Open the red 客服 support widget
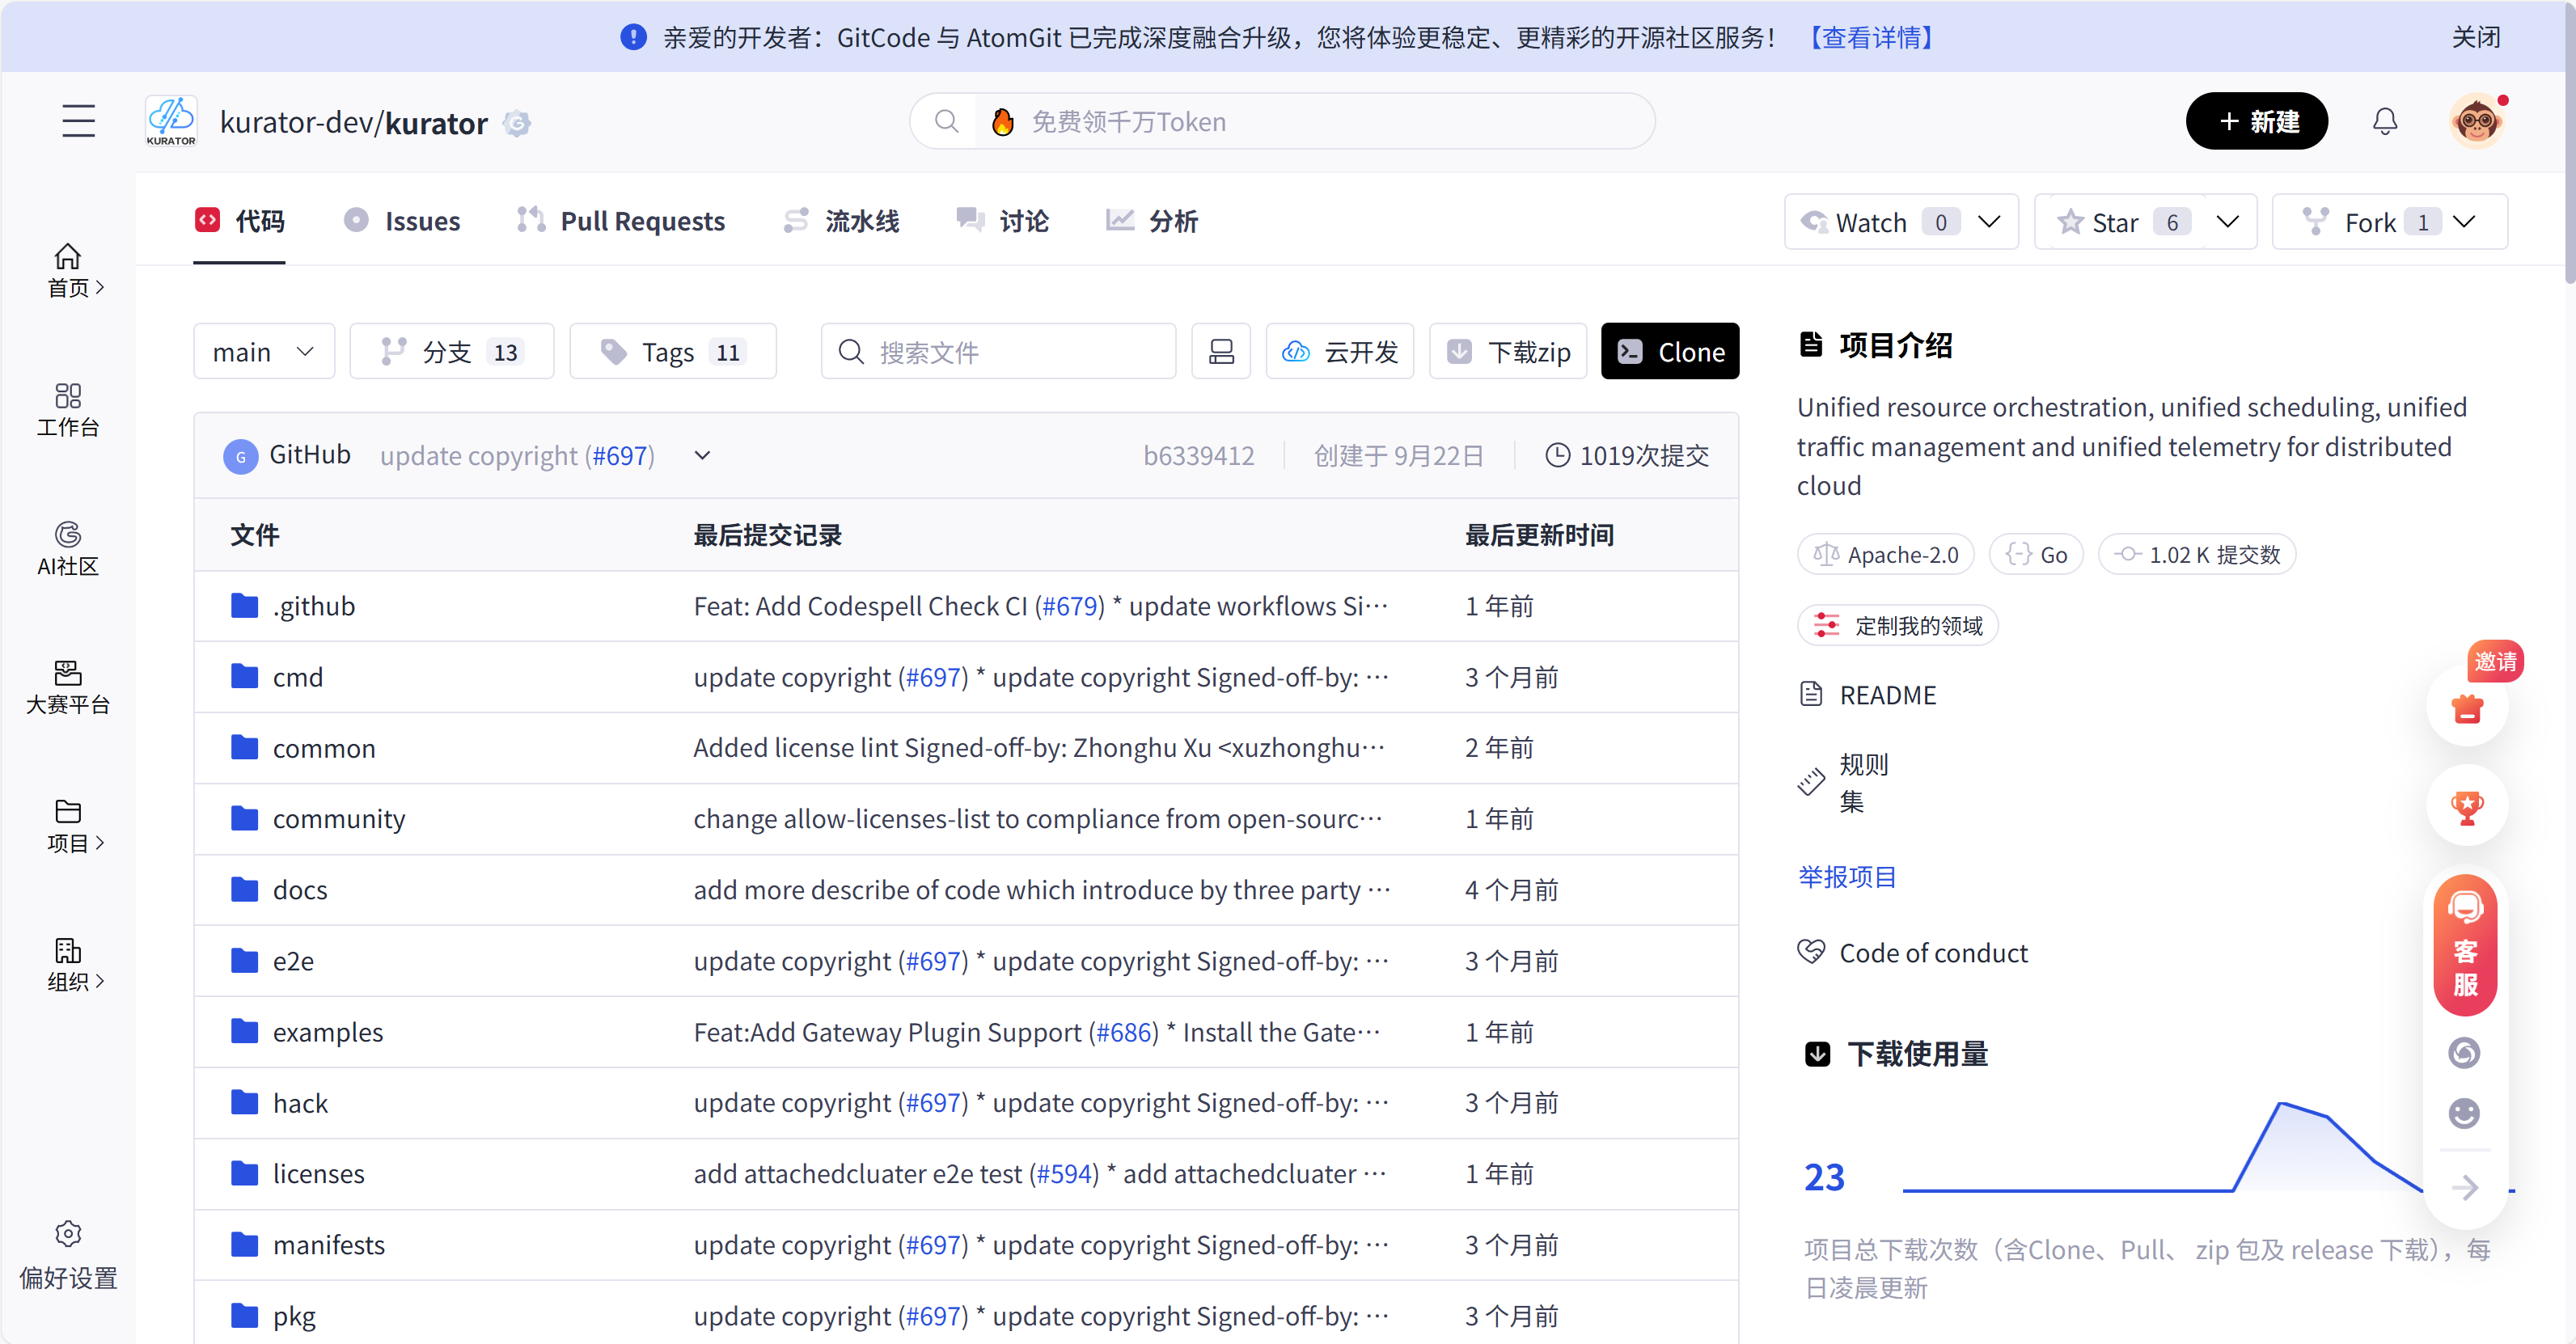Viewport: 2576px width, 1344px height. (2465, 944)
